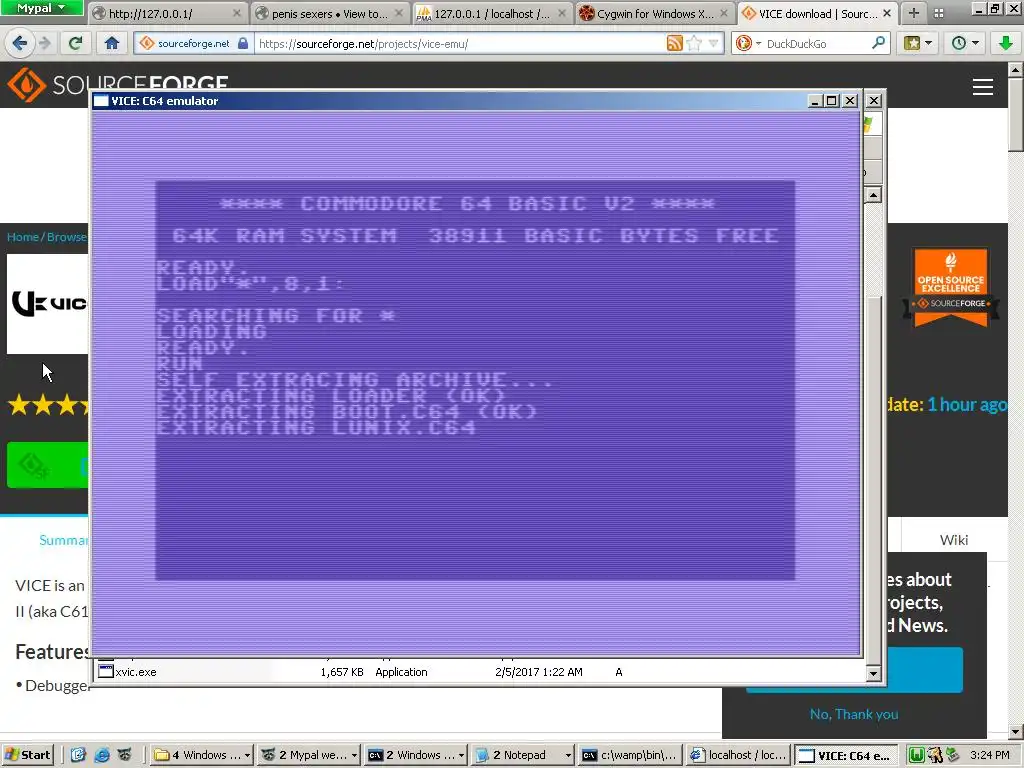Open the downloads green arrow
The image size is (1024, 768).
point(1006,44)
